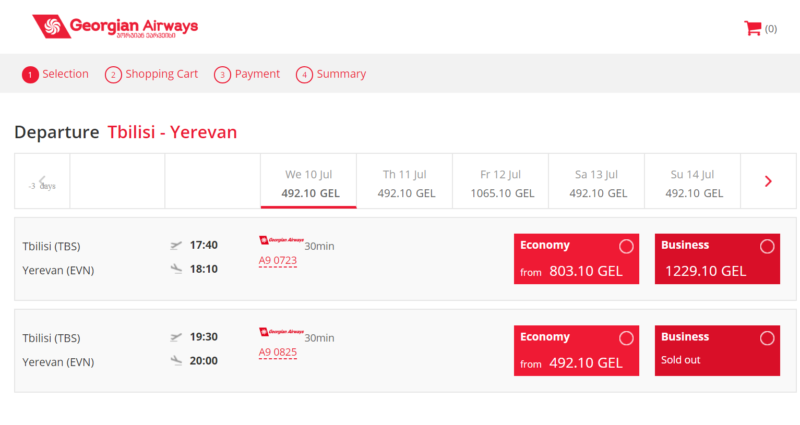800x425 pixels.
Task: Click the step 2 circle icon
Action: click(113, 75)
